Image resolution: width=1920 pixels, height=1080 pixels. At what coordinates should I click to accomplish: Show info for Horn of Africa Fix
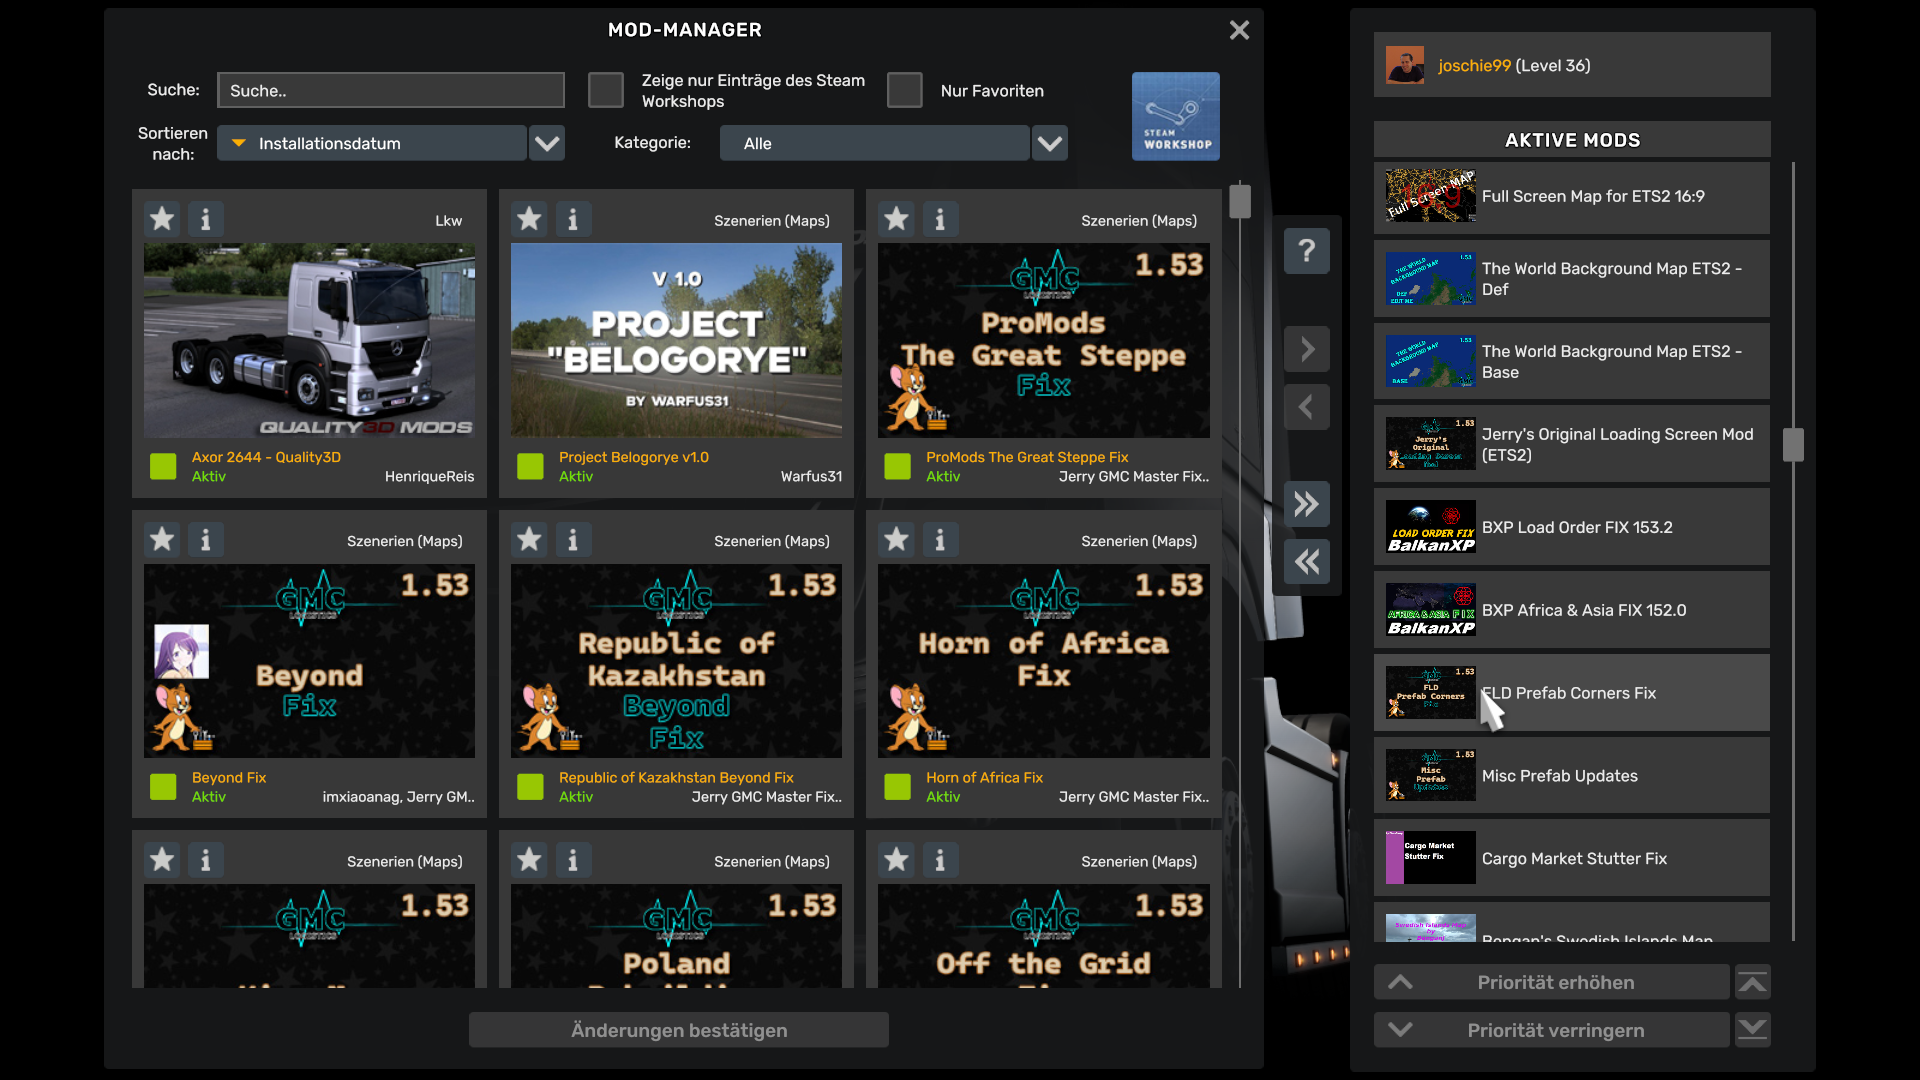click(940, 540)
